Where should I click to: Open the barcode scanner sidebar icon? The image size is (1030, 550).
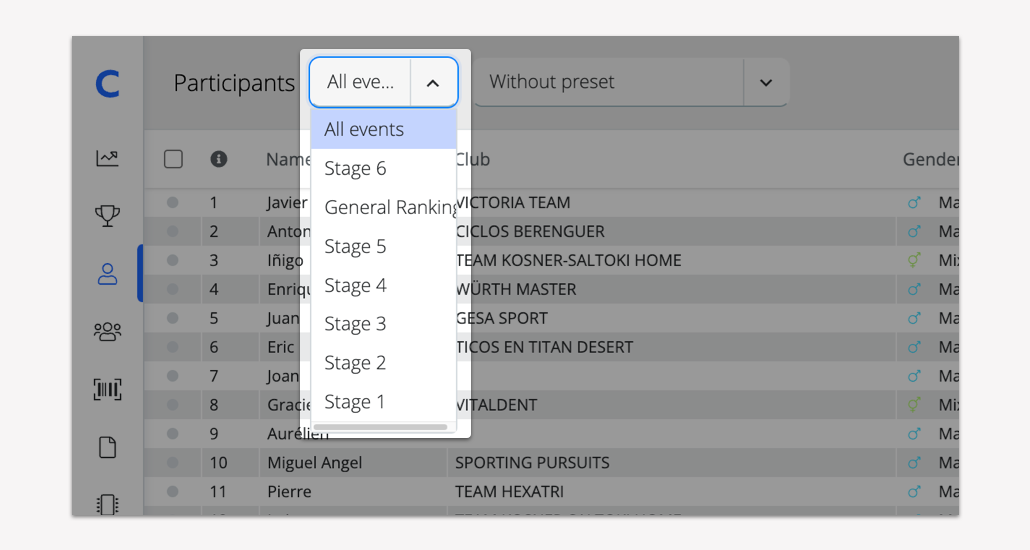tap(107, 389)
